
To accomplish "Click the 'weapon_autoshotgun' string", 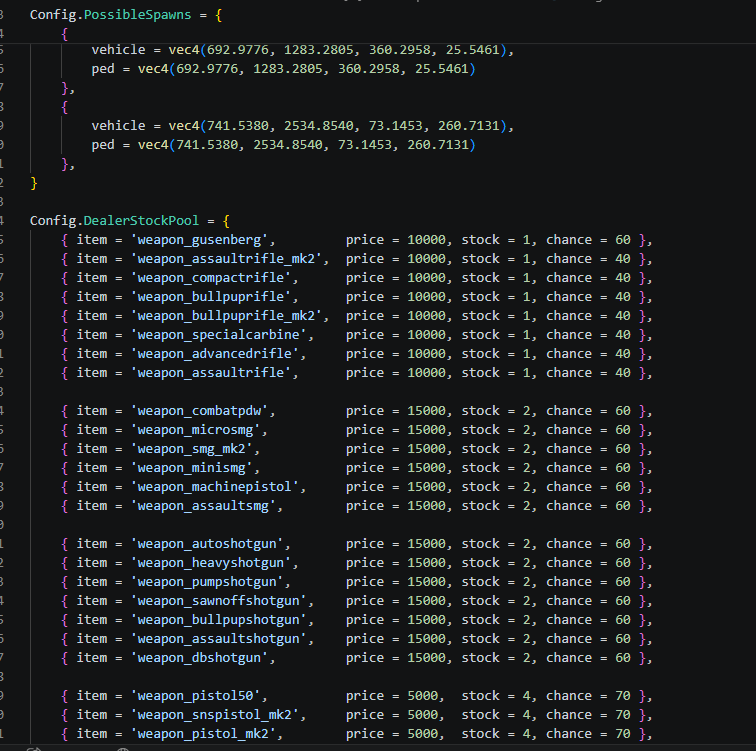I will (x=207, y=544).
